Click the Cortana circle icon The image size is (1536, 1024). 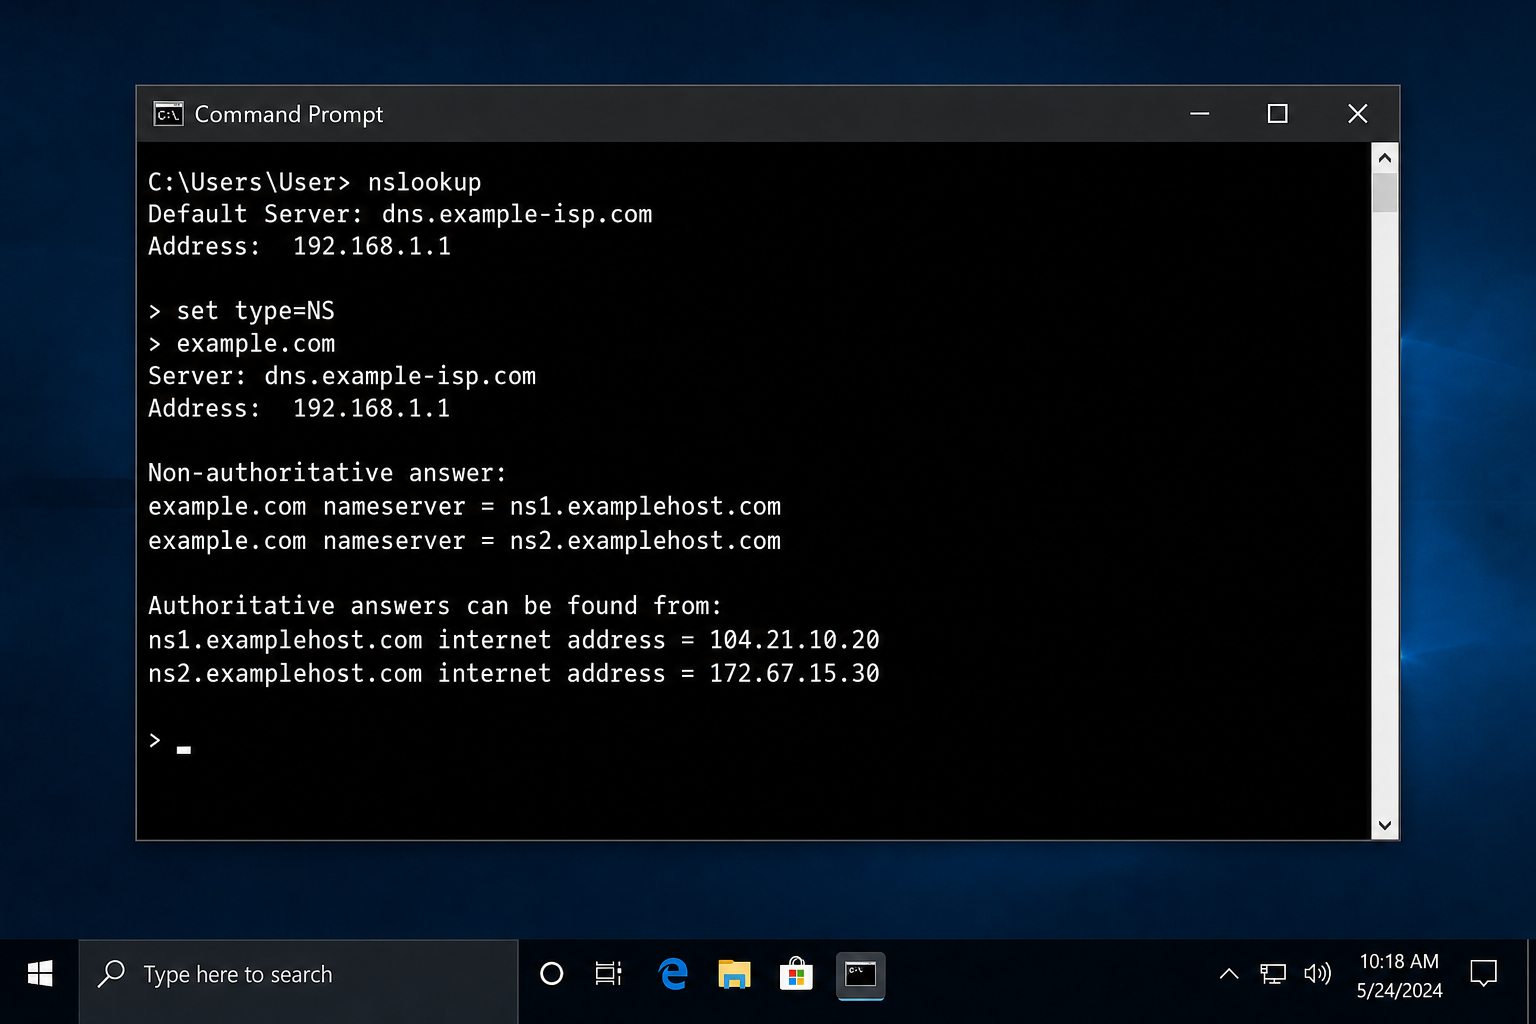coord(551,974)
